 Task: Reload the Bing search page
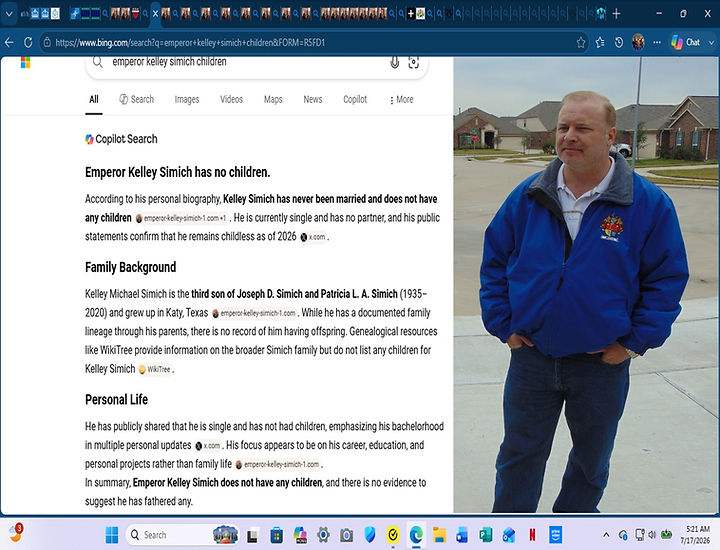[28, 43]
